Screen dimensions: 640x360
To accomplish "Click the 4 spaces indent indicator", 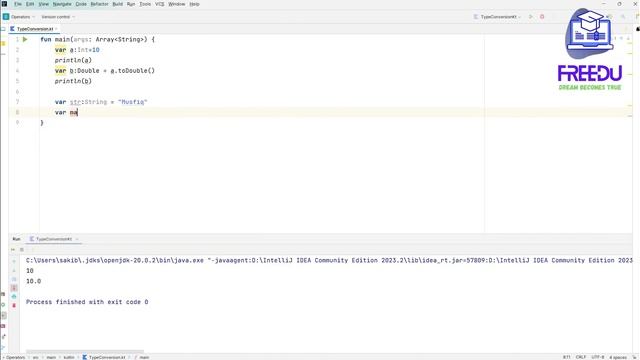I will [x=618, y=358].
